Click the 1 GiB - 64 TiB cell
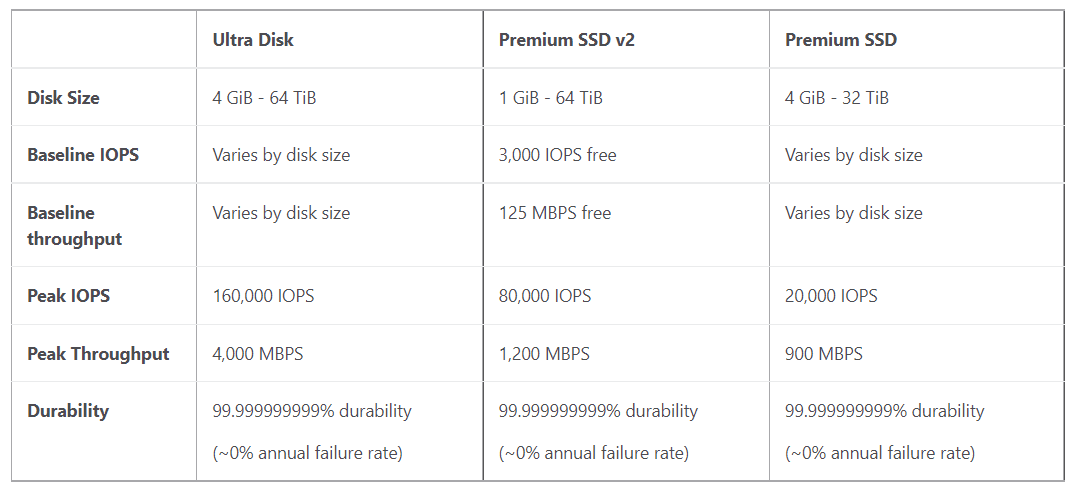The width and height of the screenshot is (1076, 494). pyautogui.click(x=550, y=97)
